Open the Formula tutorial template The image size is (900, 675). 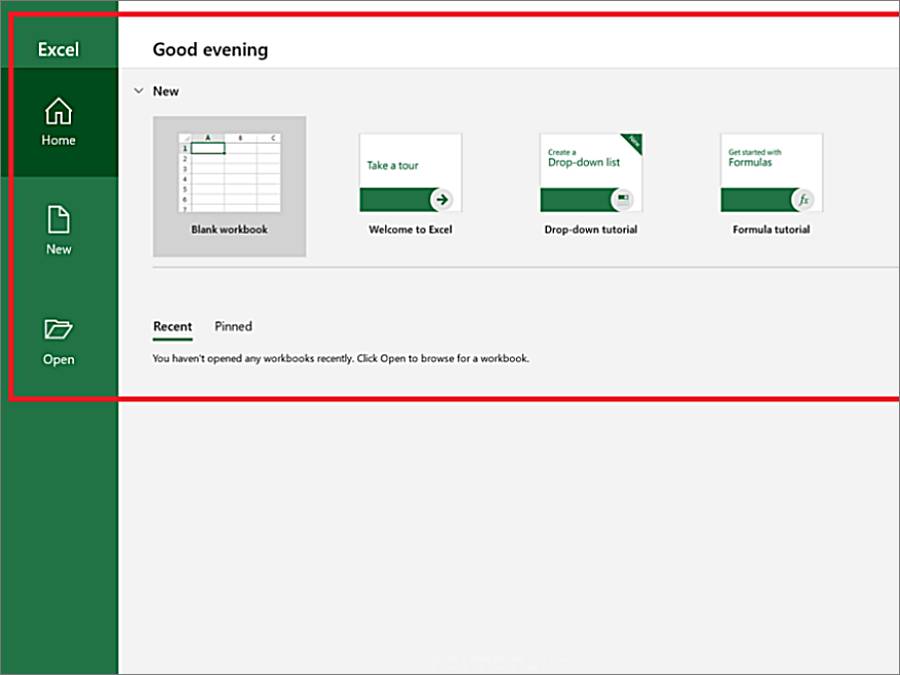click(771, 185)
